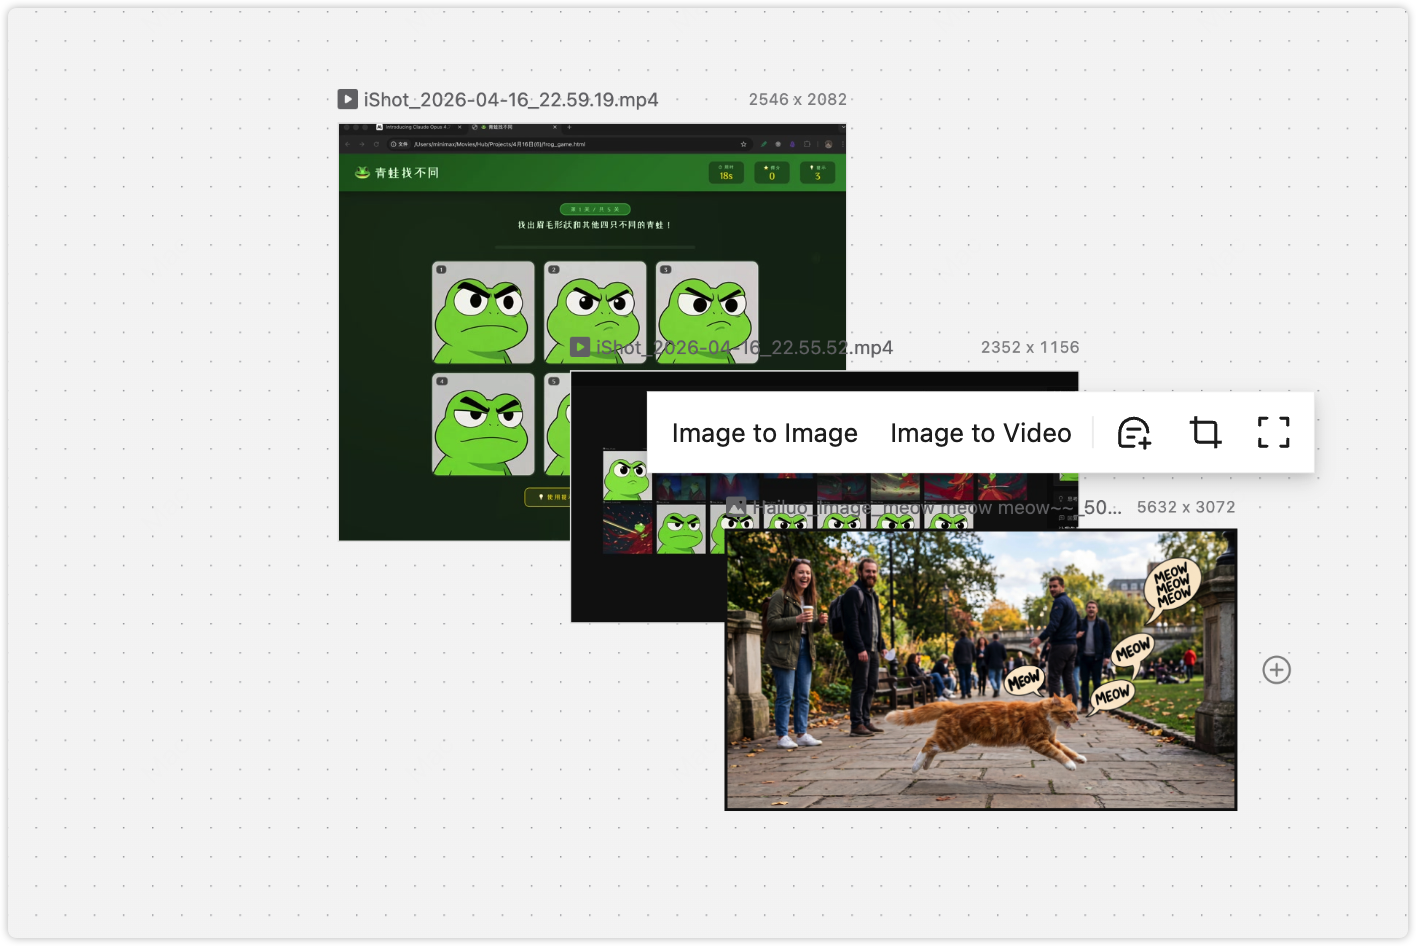Screen dimensions: 1416x946
Task: Select the crop tool icon
Action: point(1205,433)
